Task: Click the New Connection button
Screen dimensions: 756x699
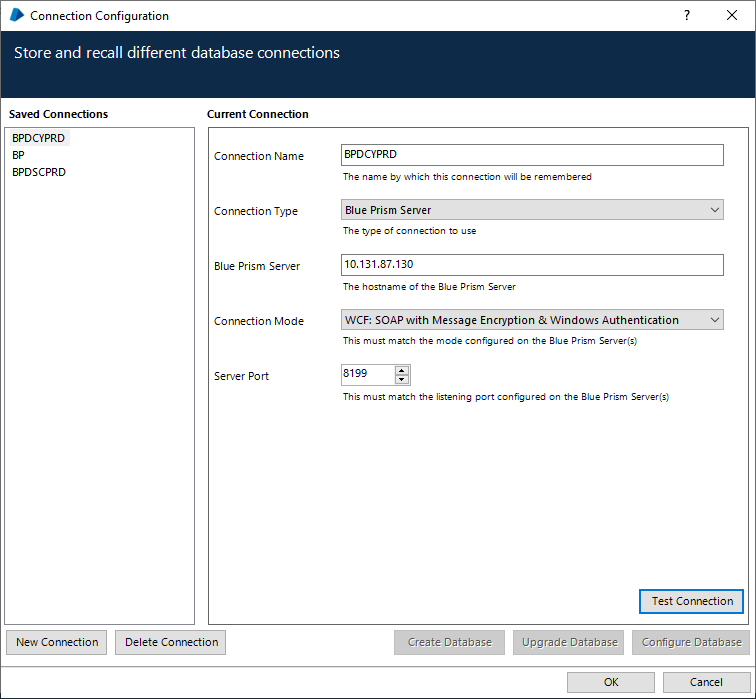Action: point(57,642)
